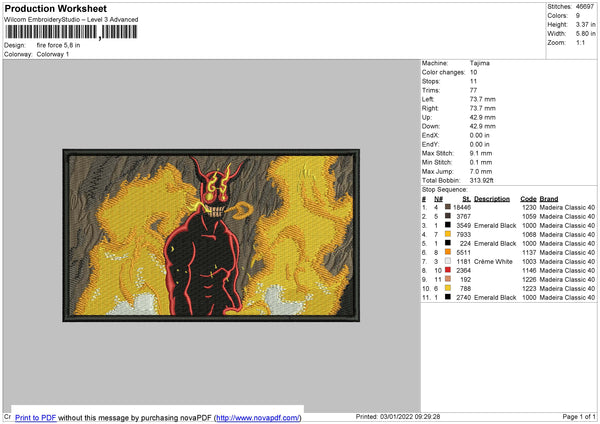Click the Production Worksheet heading

pyautogui.click(x=53, y=7)
